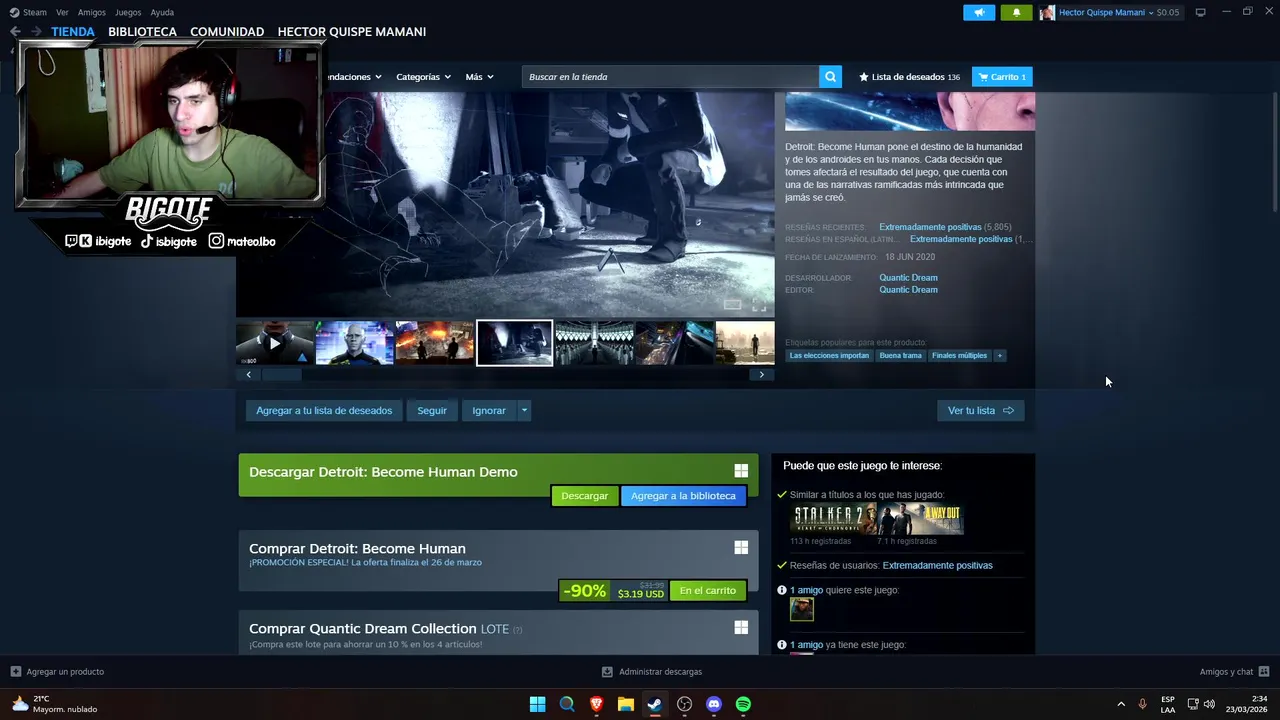1280x720 pixels.
Task: Expand the Ignorar options dropdown arrow
Action: coord(524,410)
